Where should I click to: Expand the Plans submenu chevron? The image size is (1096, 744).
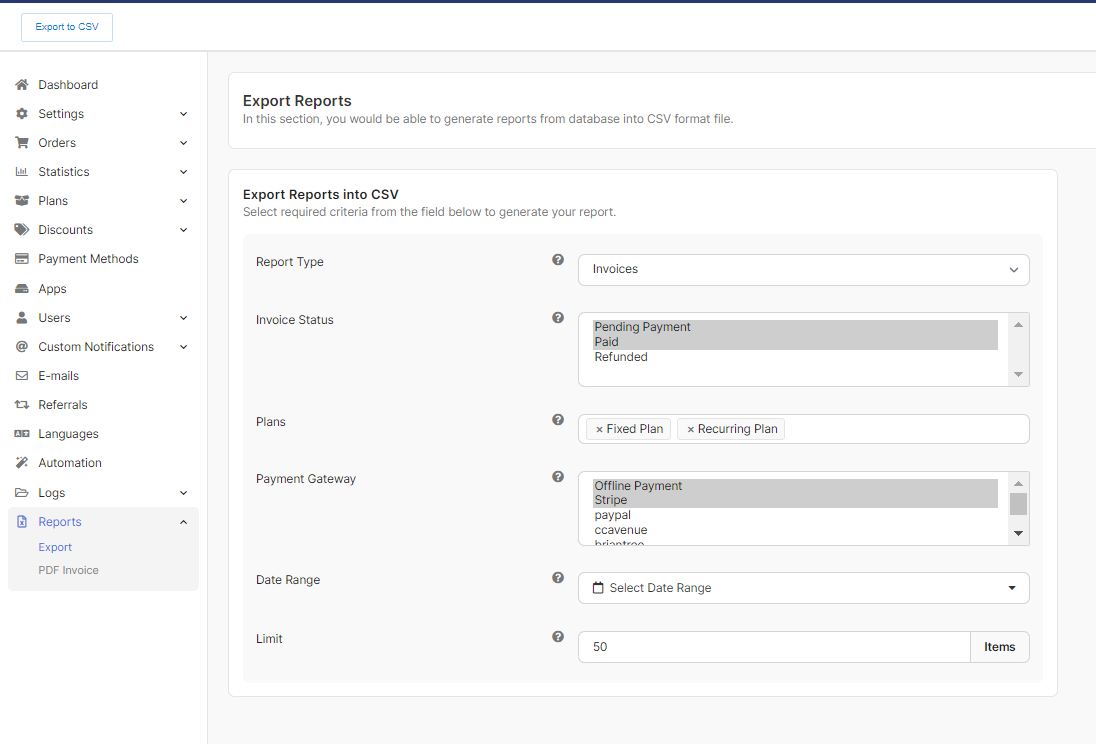pyautogui.click(x=183, y=201)
